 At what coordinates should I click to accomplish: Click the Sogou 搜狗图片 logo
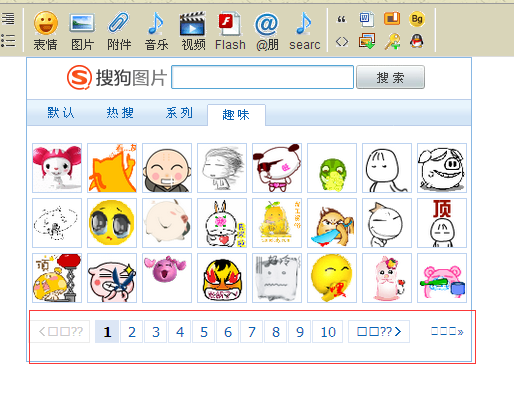[x=117, y=77]
